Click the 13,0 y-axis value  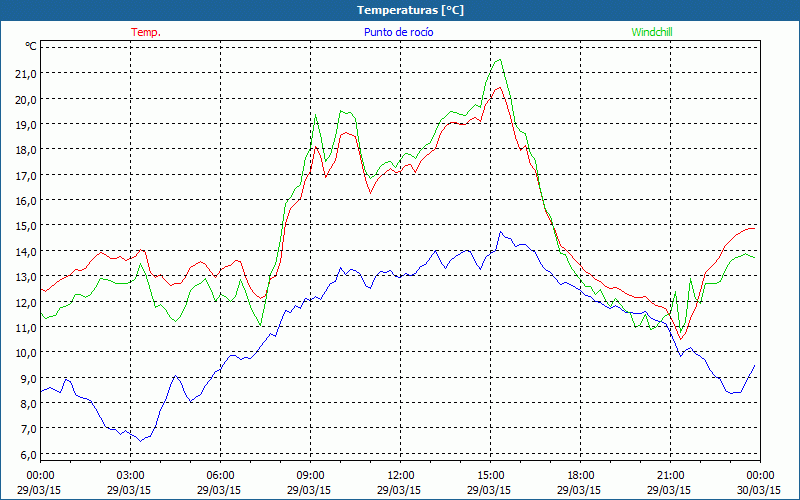[x=26, y=277]
